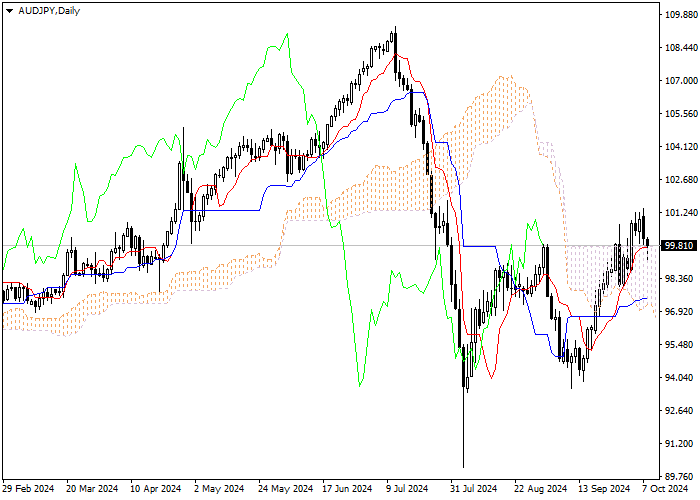The height and width of the screenshot is (500, 700).
Task: Click the 17 Jun 2024 date label
Action: (x=347, y=489)
